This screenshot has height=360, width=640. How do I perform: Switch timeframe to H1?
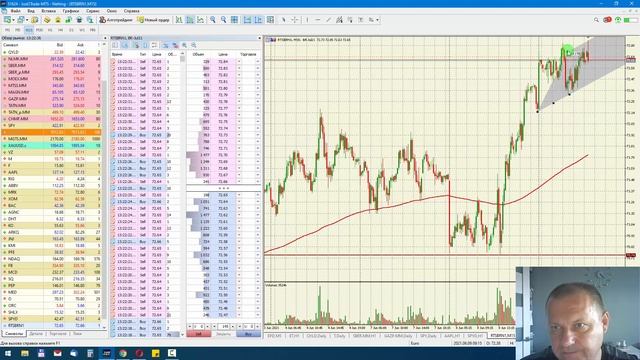point(50,30)
